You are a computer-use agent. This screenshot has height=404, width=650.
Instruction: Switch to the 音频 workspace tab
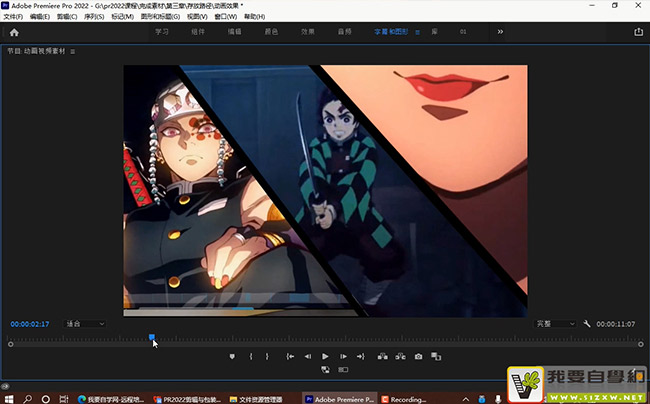pyautogui.click(x=344, y=32)
